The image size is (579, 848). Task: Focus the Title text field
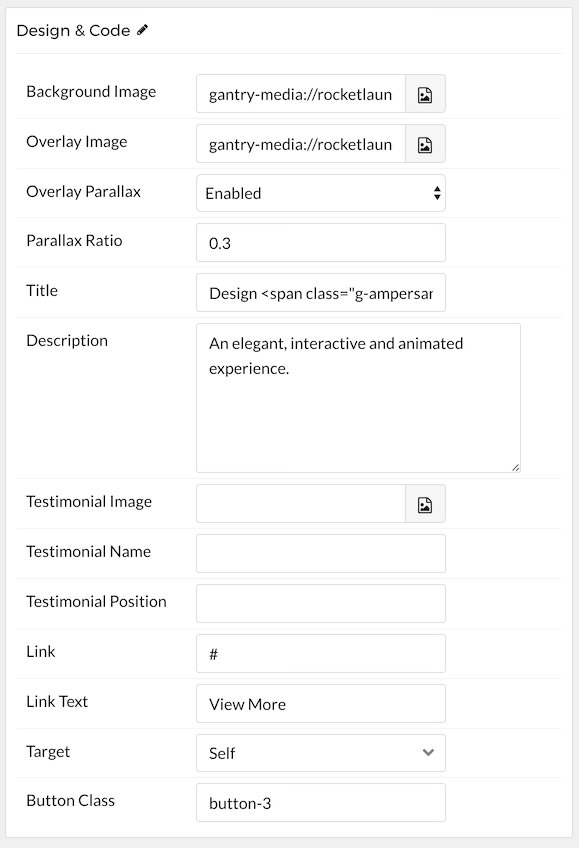pyautogui.click(x=321, y=293)
